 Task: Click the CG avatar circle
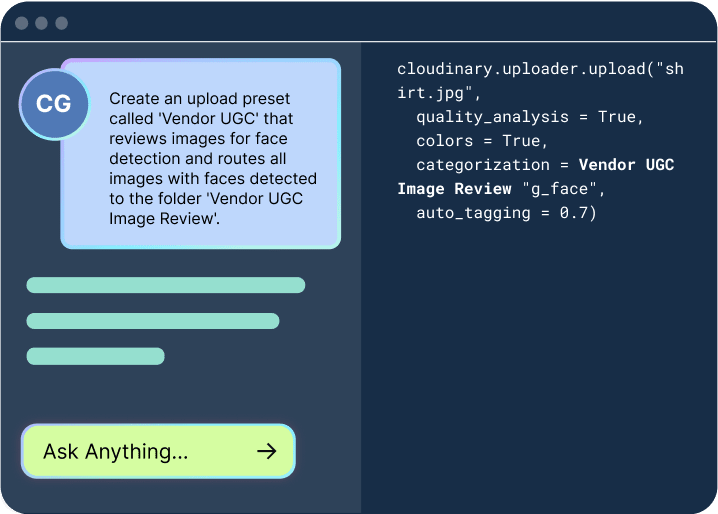[x=54, y=104]
